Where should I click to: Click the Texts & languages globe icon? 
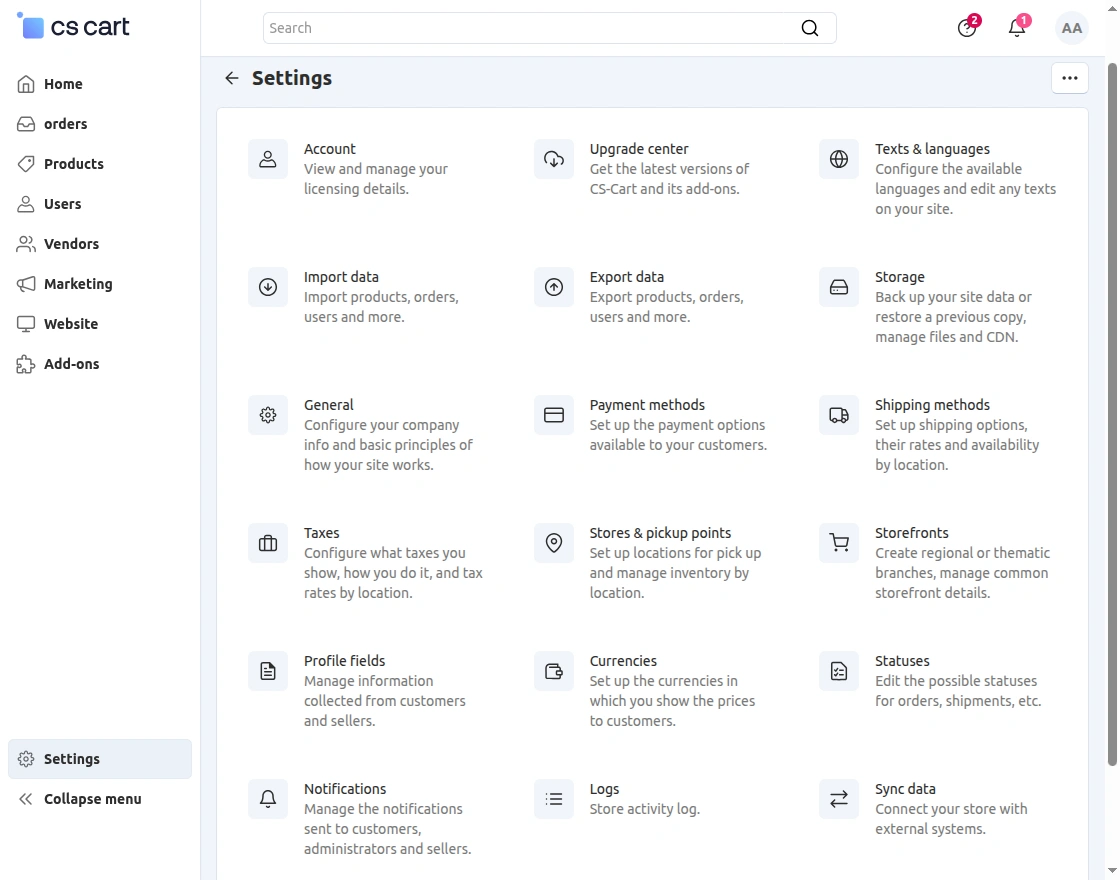[x=839, y=159]
